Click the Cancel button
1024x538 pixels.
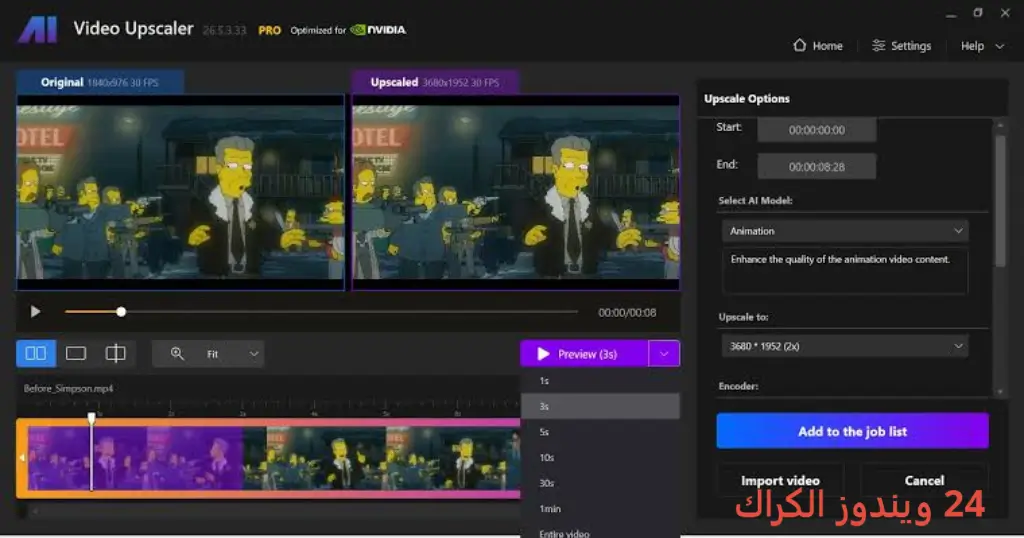click(924, 481)
